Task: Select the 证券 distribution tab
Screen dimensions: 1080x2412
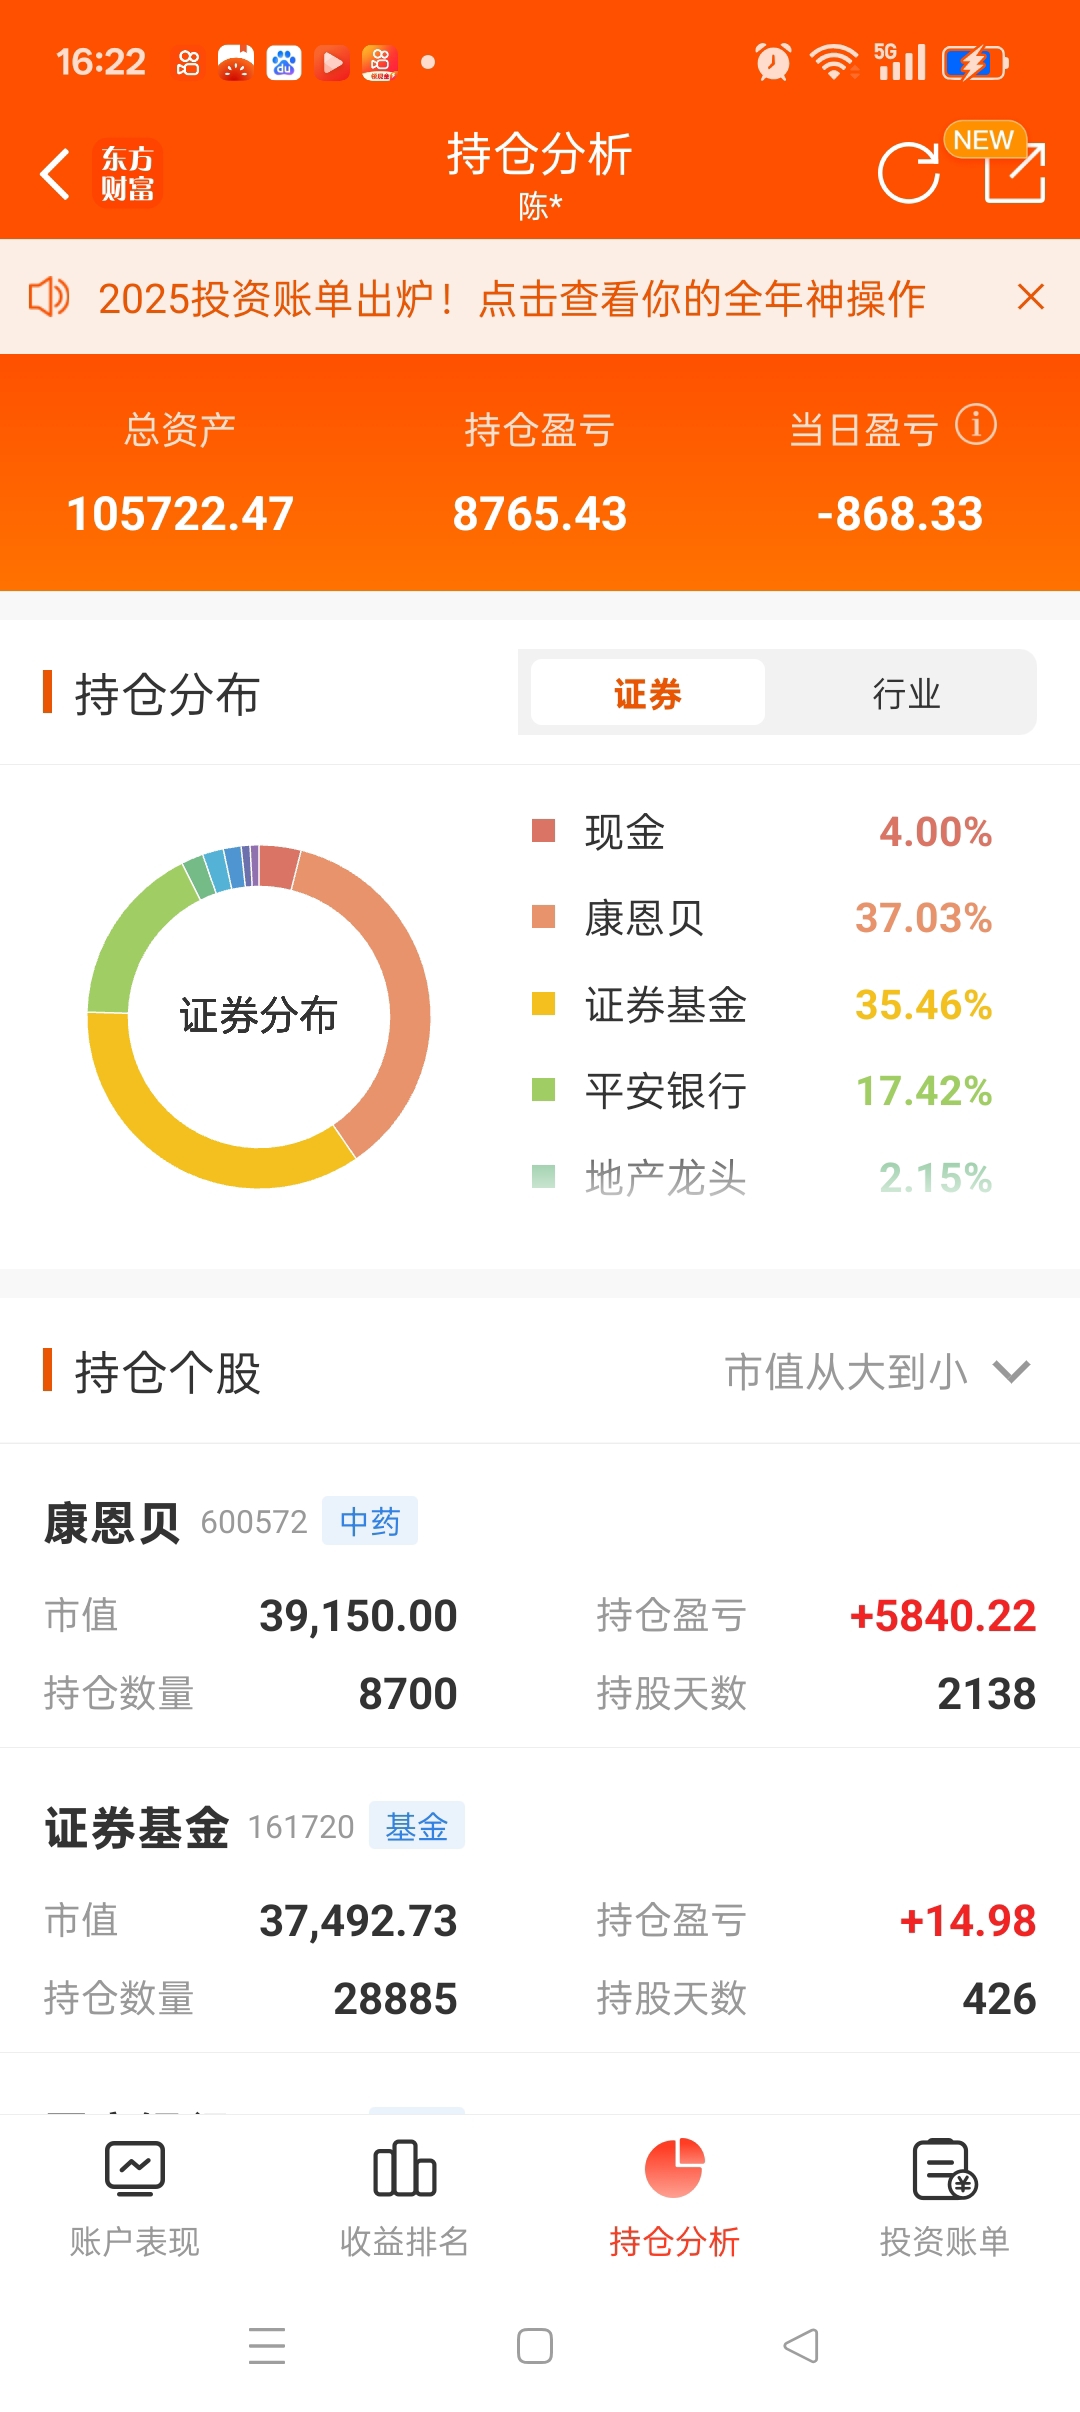Action: click(x=648, y=692)
